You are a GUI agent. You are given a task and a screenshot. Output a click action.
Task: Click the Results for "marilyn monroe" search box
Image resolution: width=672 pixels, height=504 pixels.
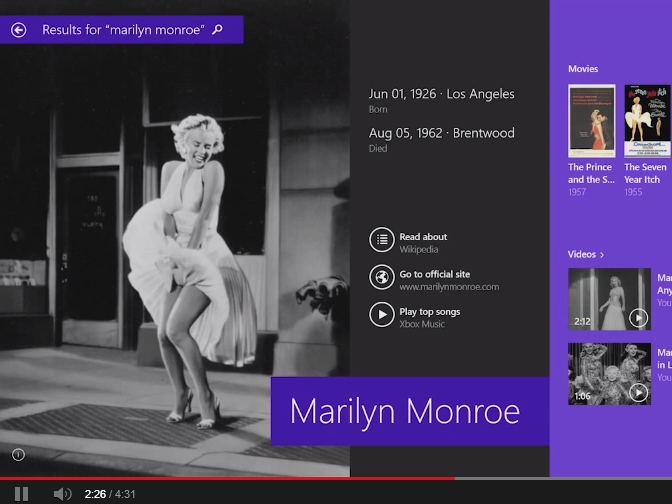click(x=122, y=30)
